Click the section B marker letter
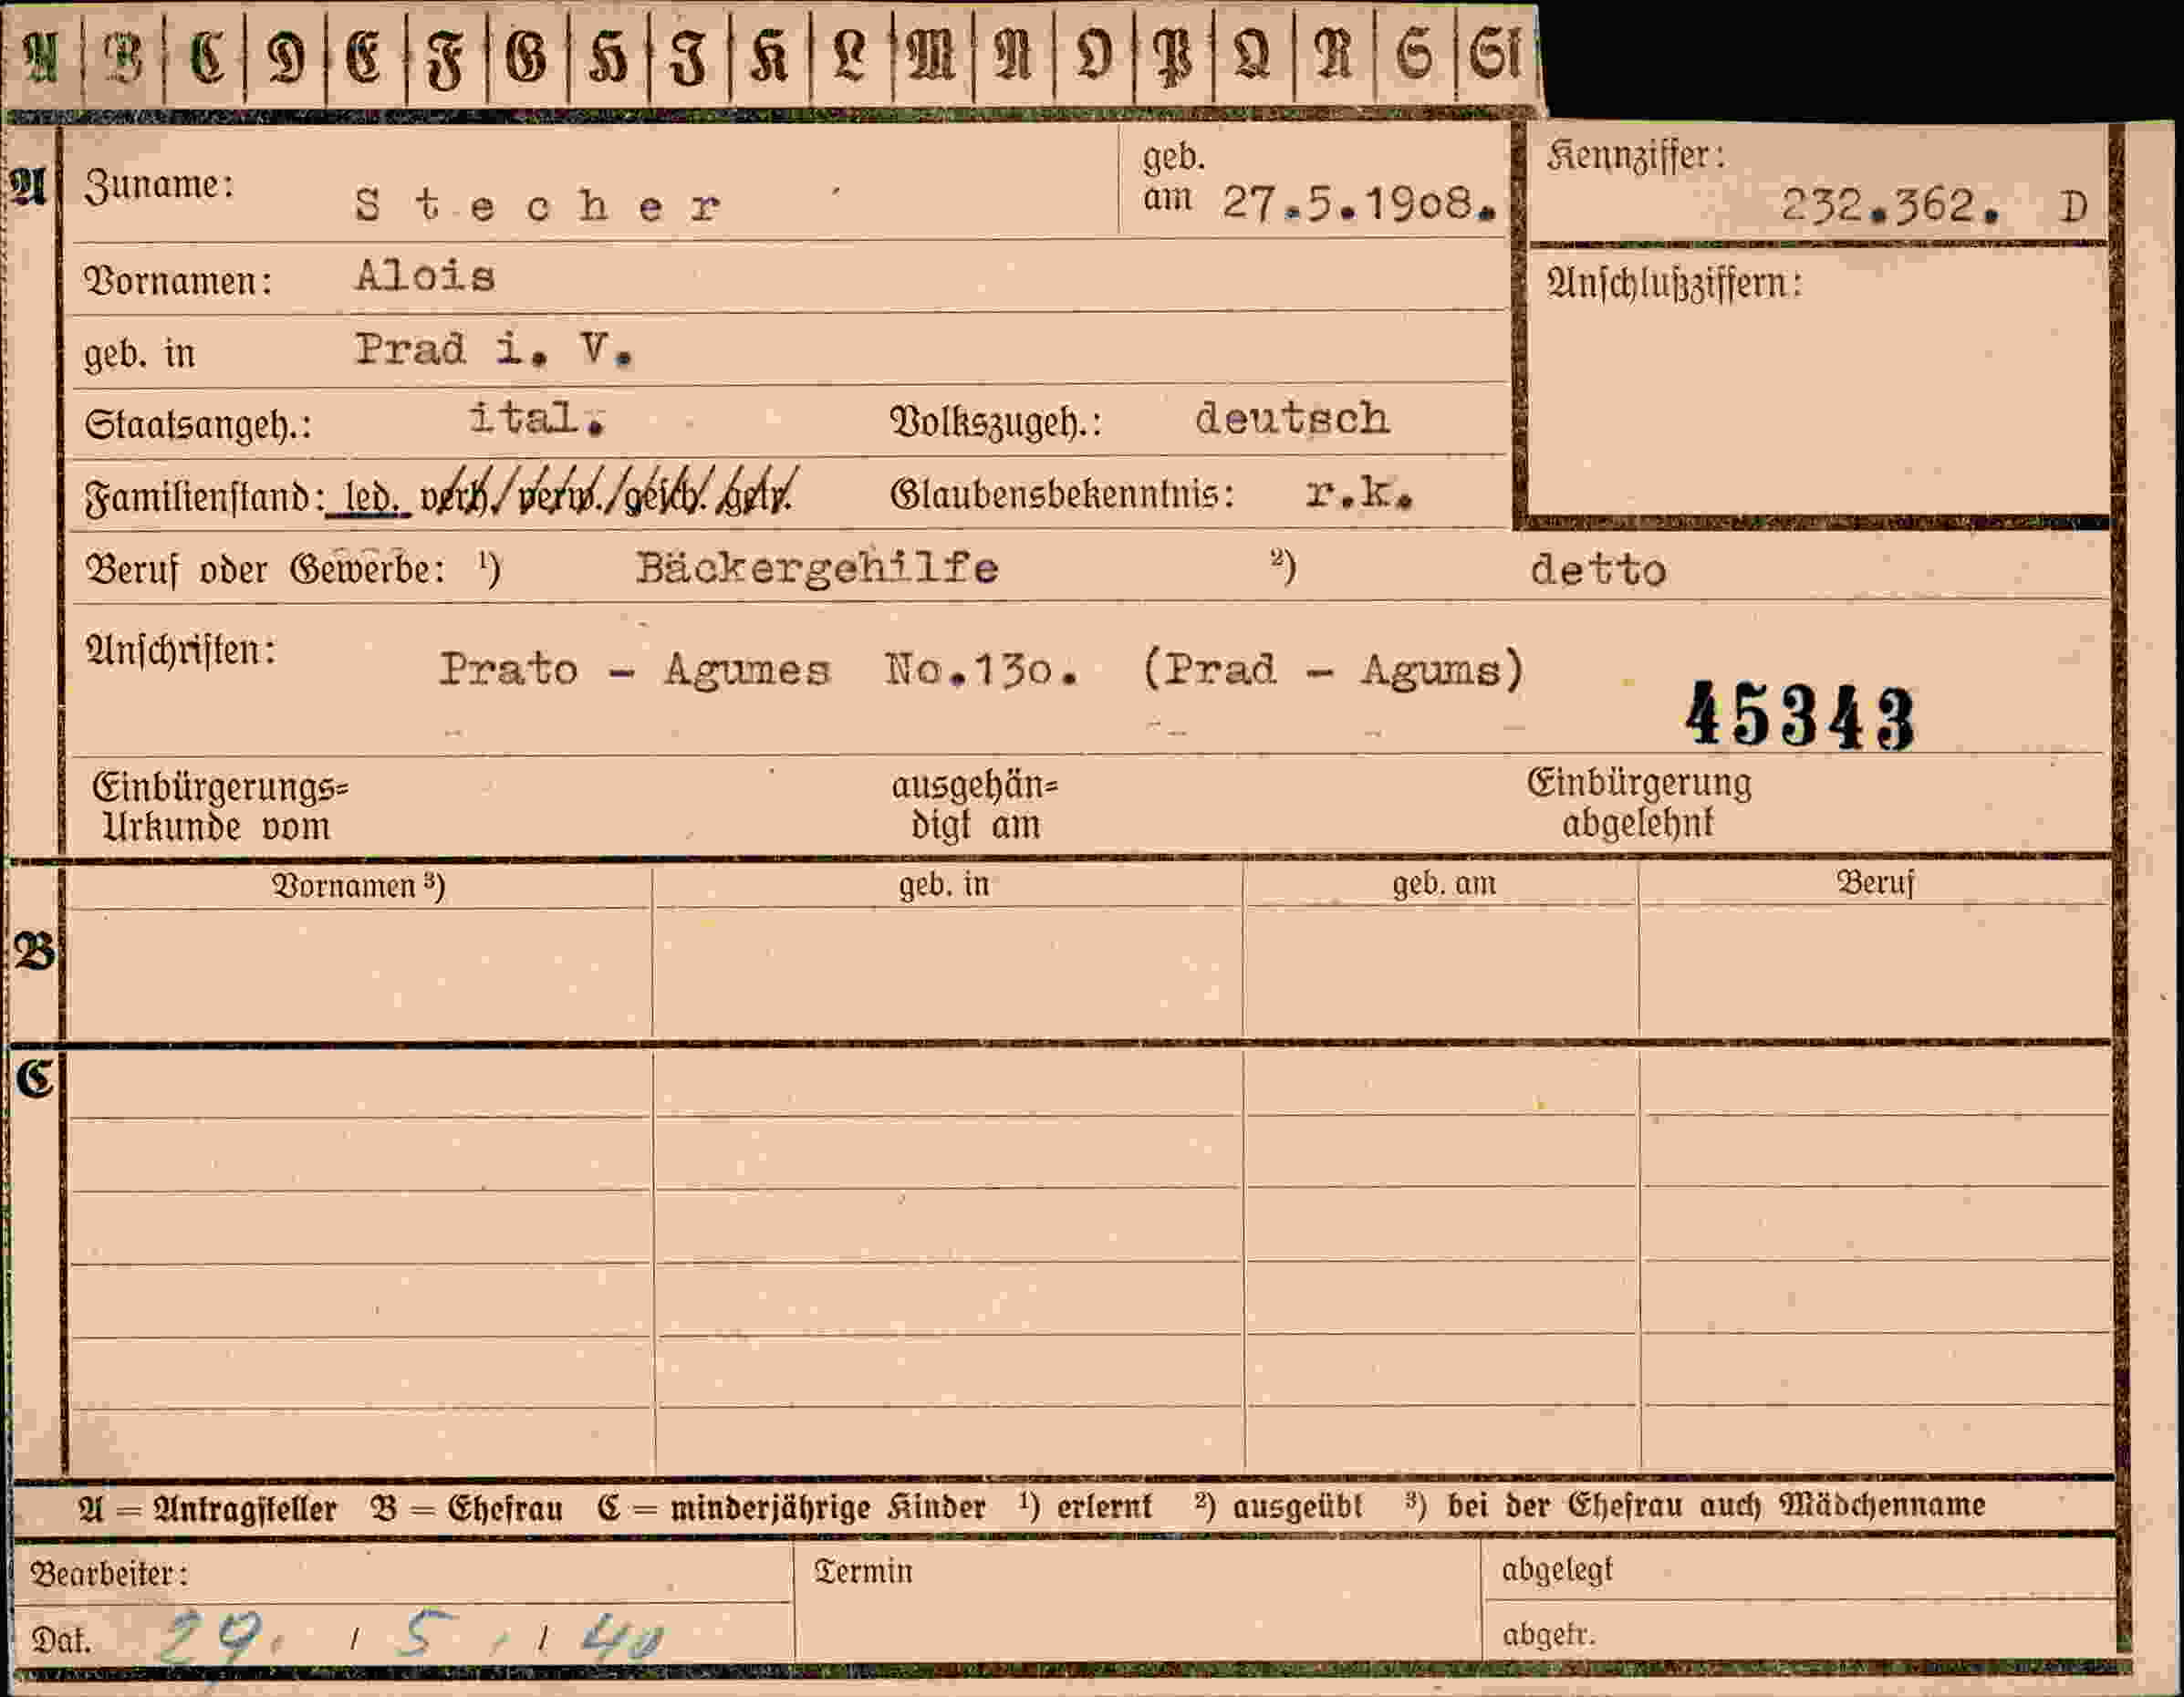This screenshot has width=2184, height=1697. point(34,951)
